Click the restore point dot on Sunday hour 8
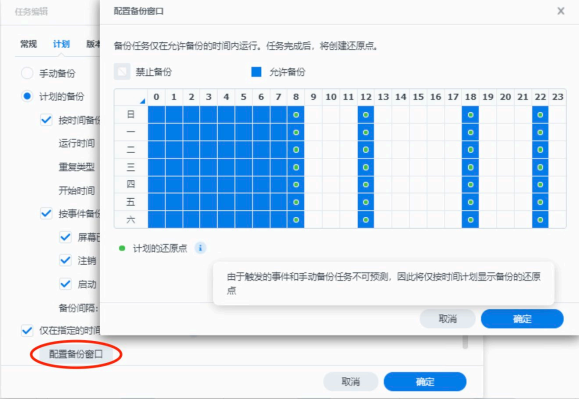This screenshot has width=581, height=399. [x=296, y=115]
